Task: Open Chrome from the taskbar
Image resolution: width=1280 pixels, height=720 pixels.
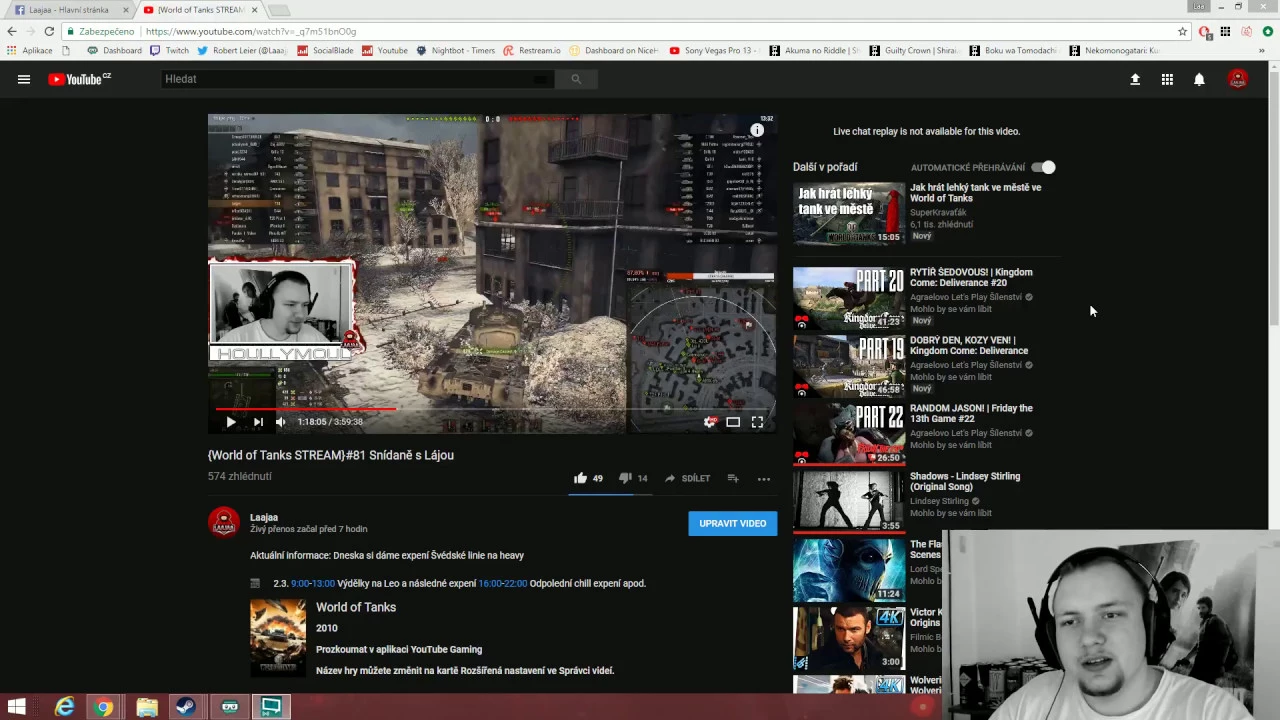Action: pyautogui.click(x=104, y=707)
